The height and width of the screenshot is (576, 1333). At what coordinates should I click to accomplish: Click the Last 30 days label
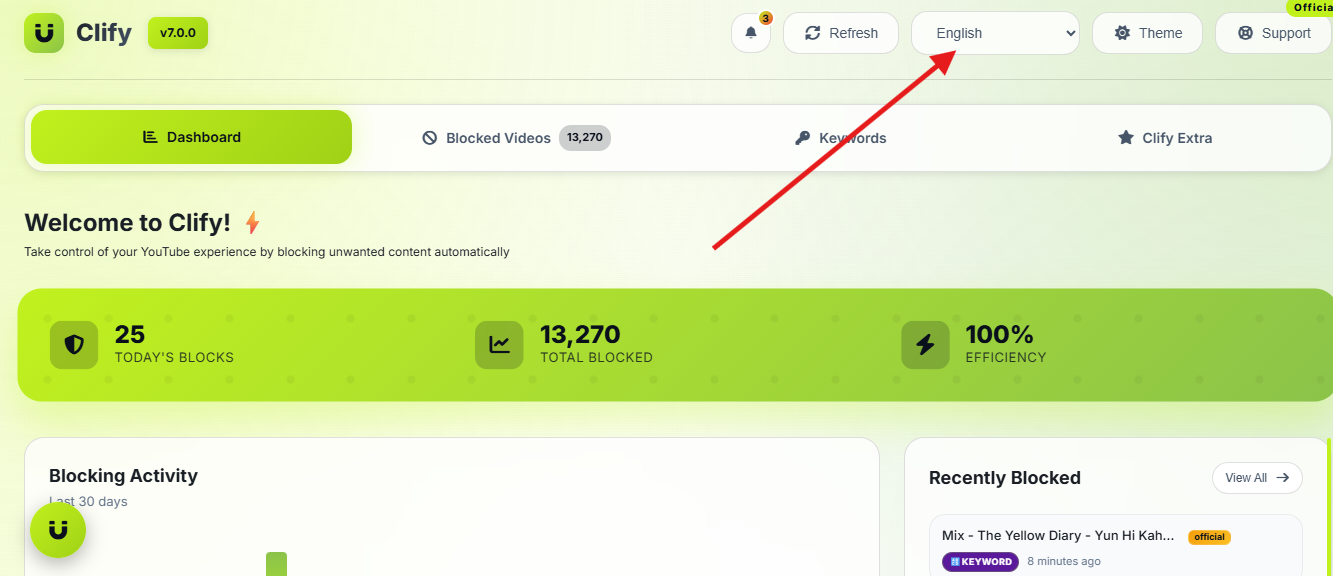(88, 501)
